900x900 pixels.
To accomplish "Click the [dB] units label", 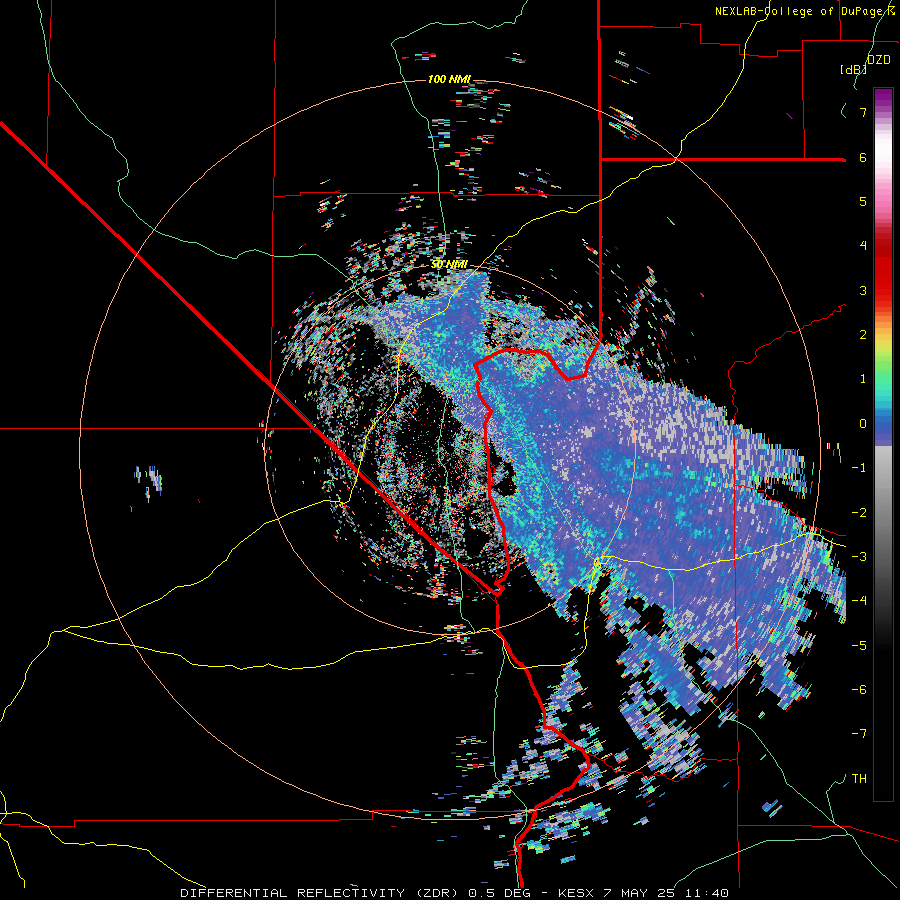I will pos(854,69).
